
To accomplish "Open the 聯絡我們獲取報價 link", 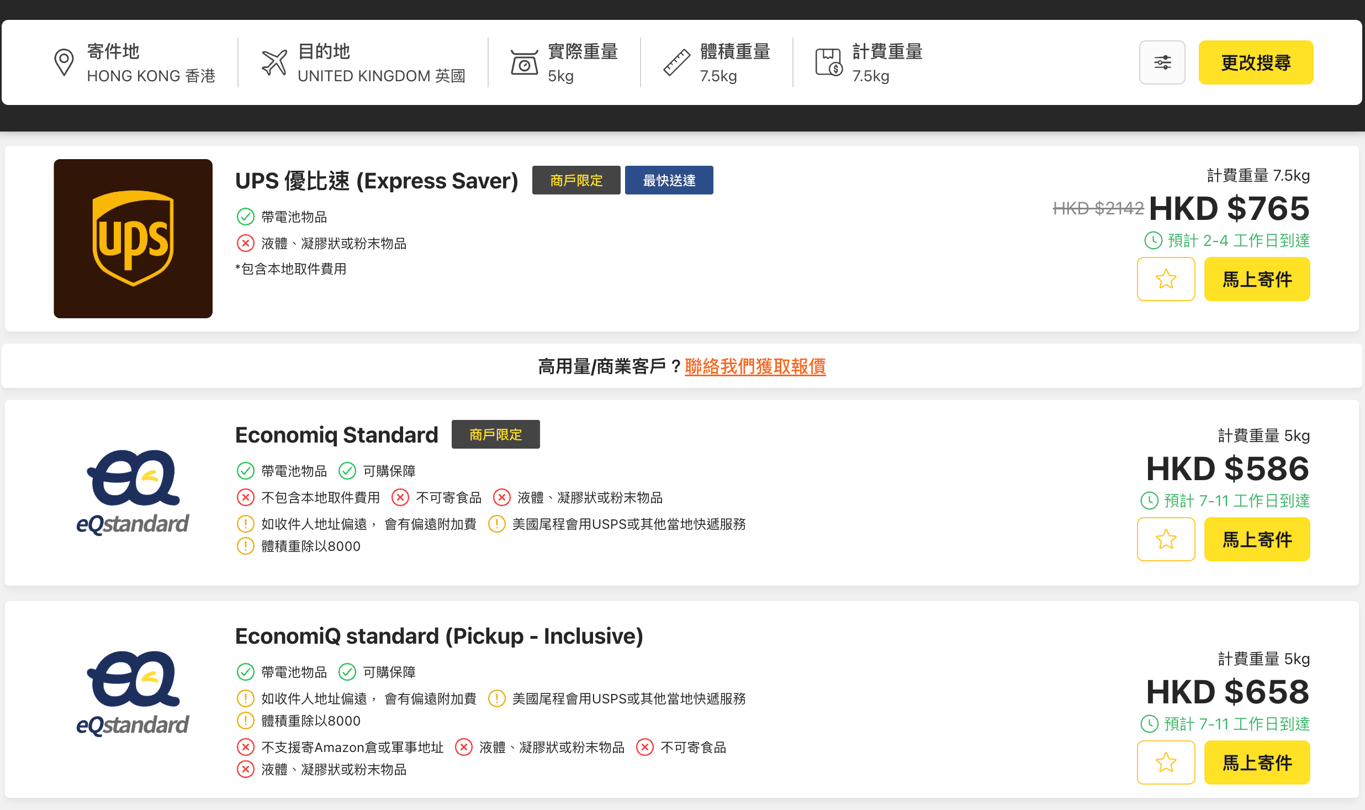I will [755, 367].
